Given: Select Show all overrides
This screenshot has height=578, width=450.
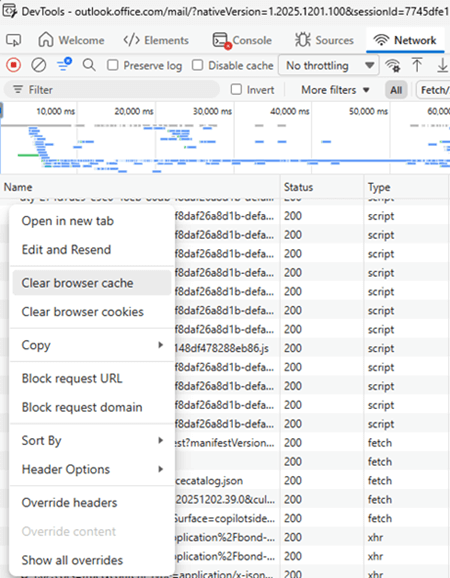Looking at the screenshot, I should pyautogui.click(x=92, y=560).
